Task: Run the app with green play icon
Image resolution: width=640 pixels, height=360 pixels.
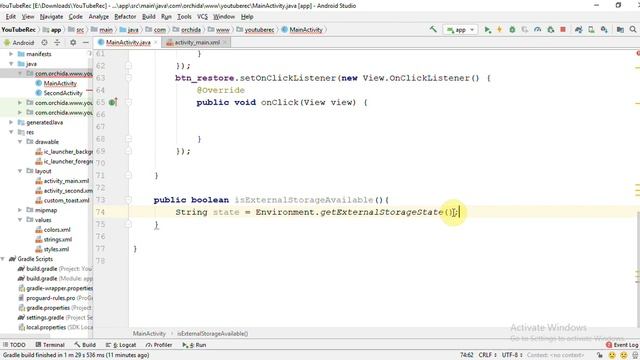Action: [487, 29]
